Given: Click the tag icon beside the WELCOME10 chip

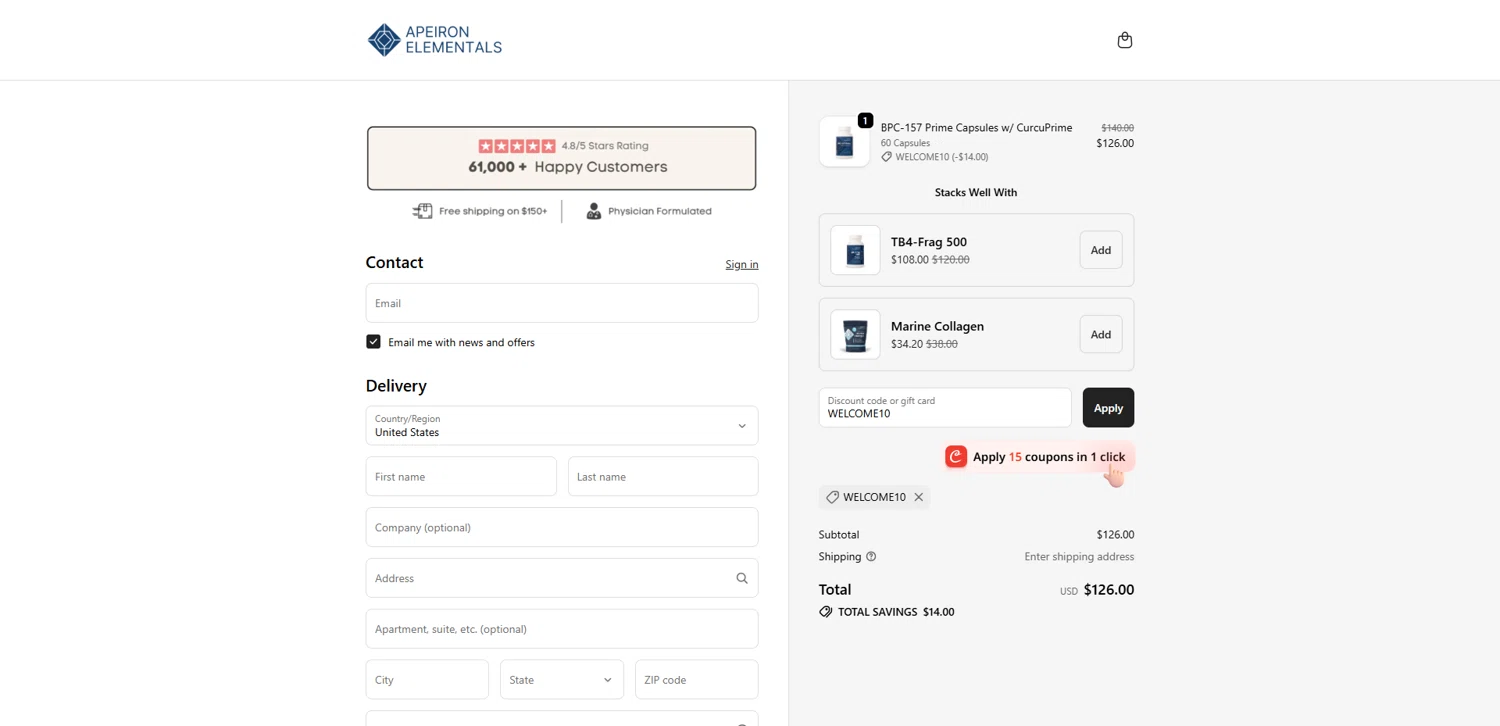Looking at the screenshot, I should [833, 497].
